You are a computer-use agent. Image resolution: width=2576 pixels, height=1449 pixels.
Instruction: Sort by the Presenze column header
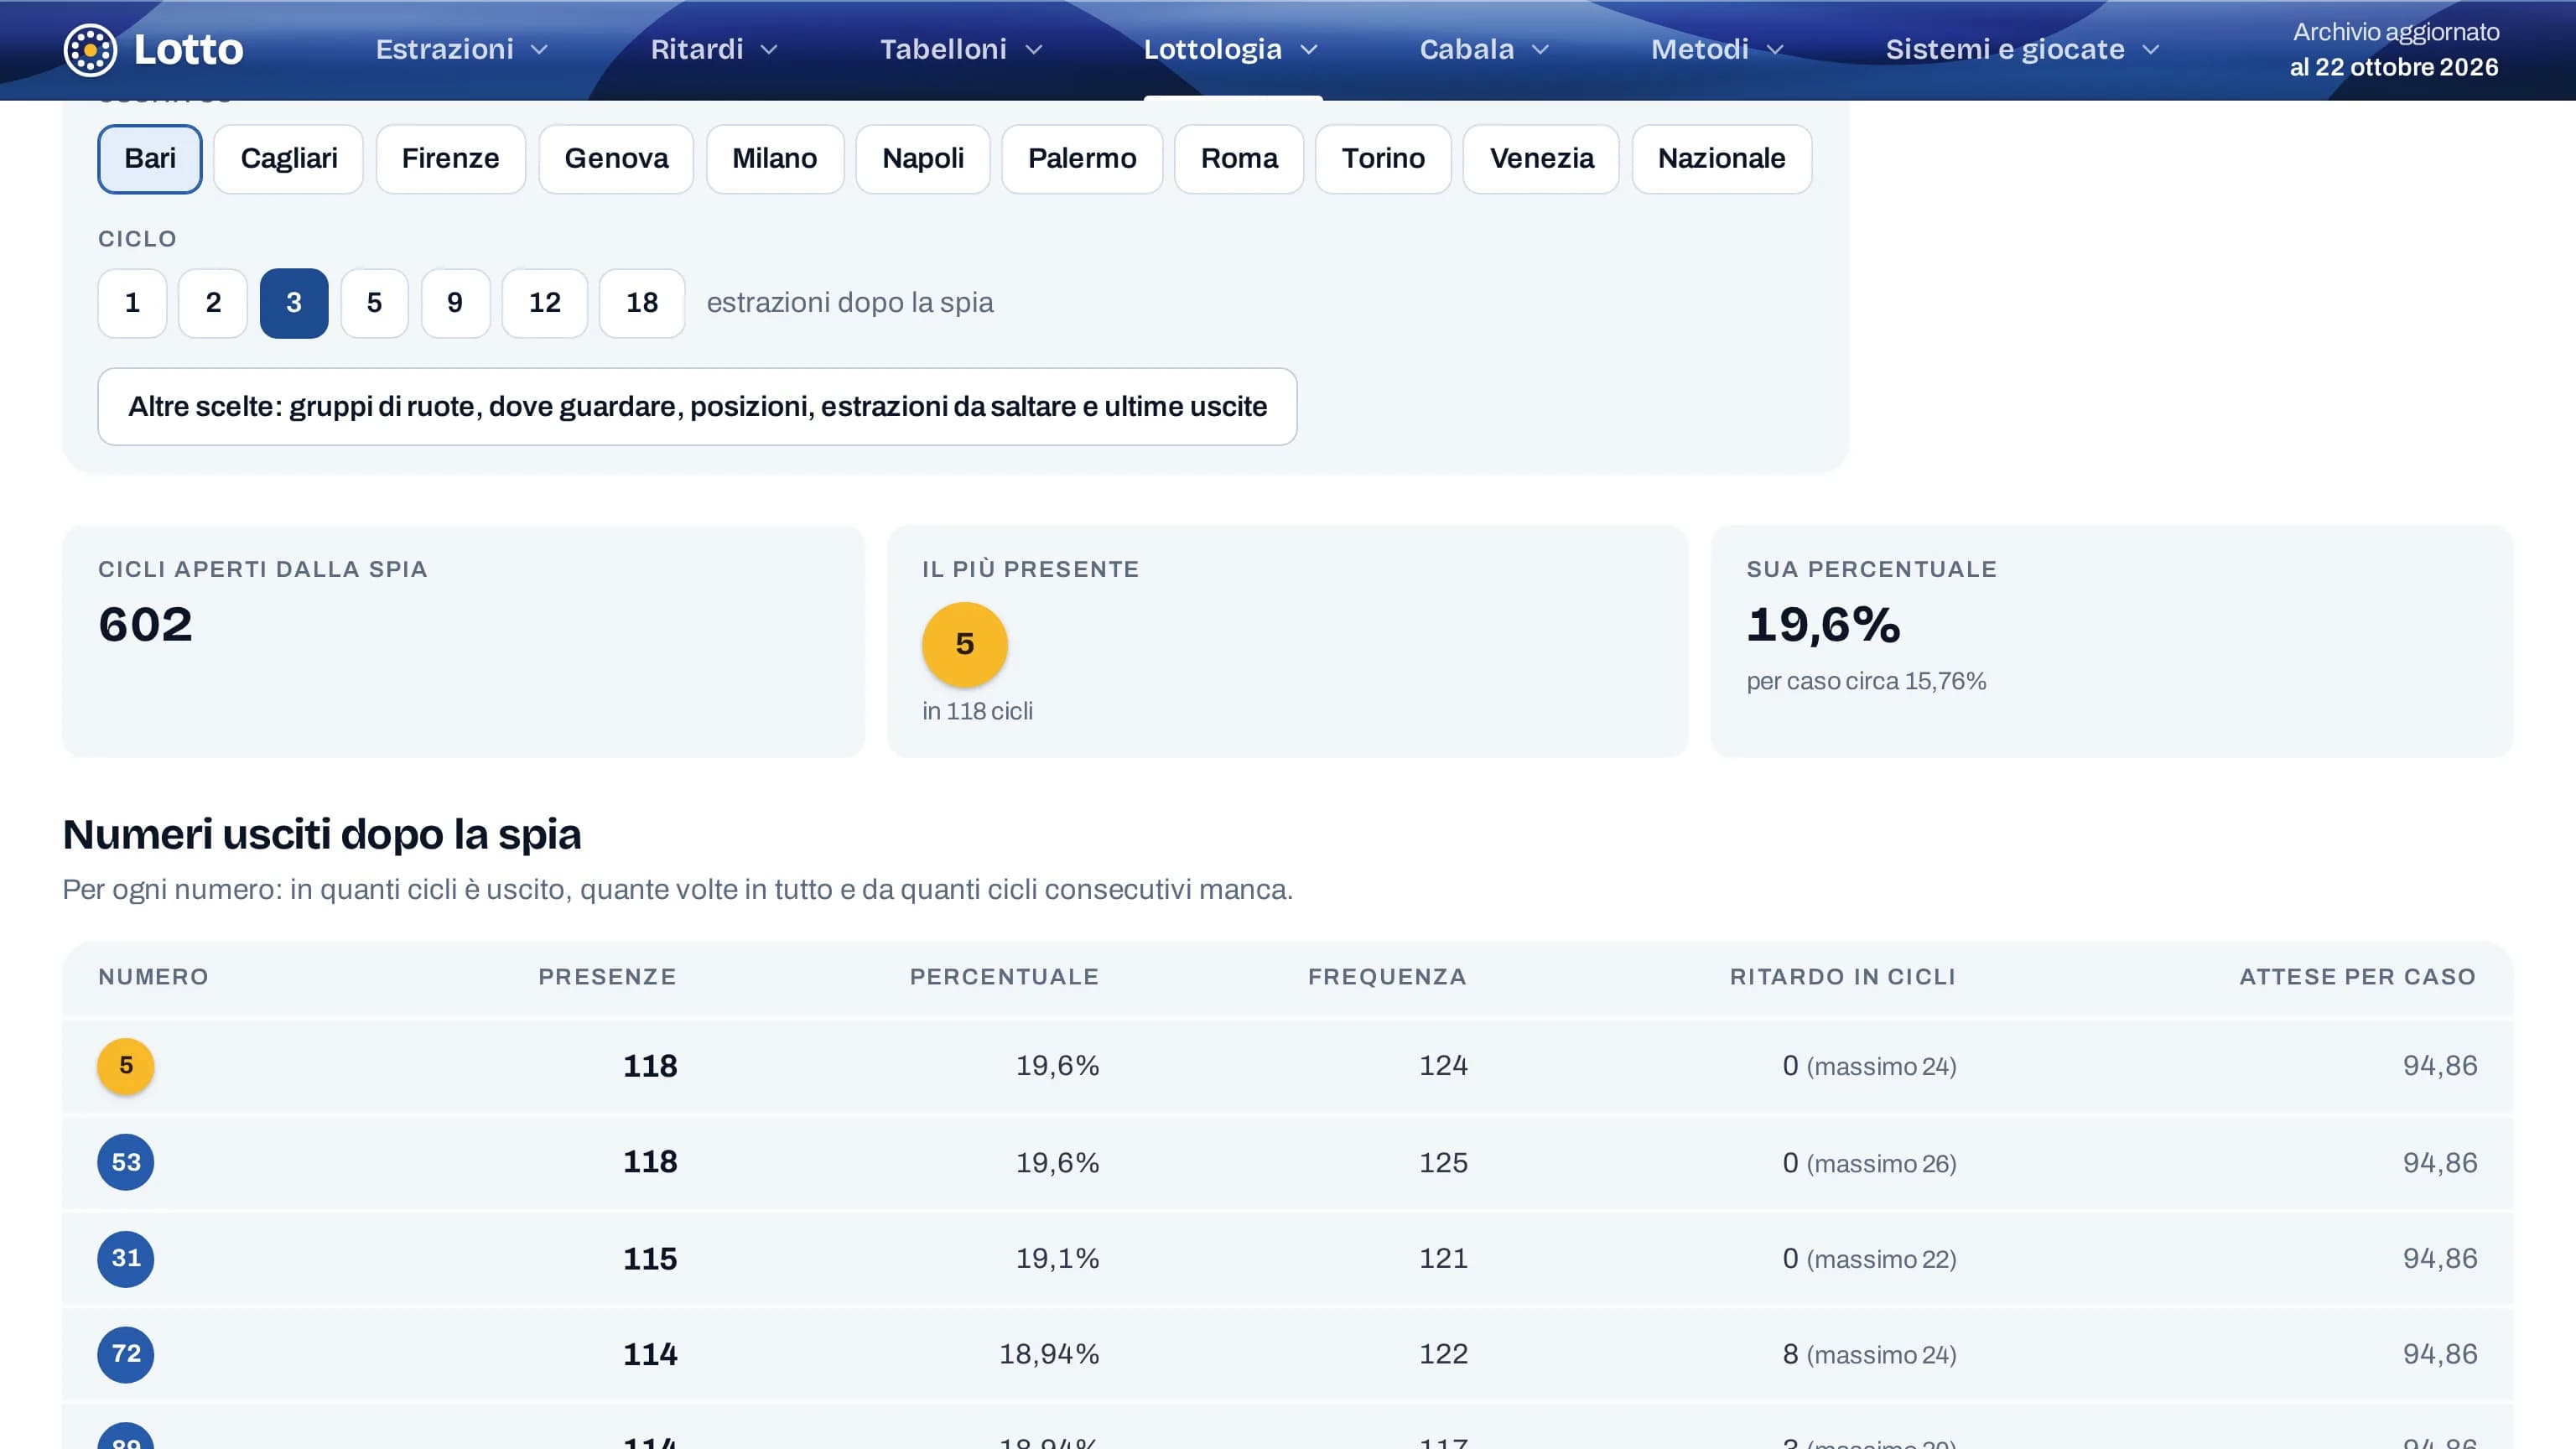(x=607, y=977)
